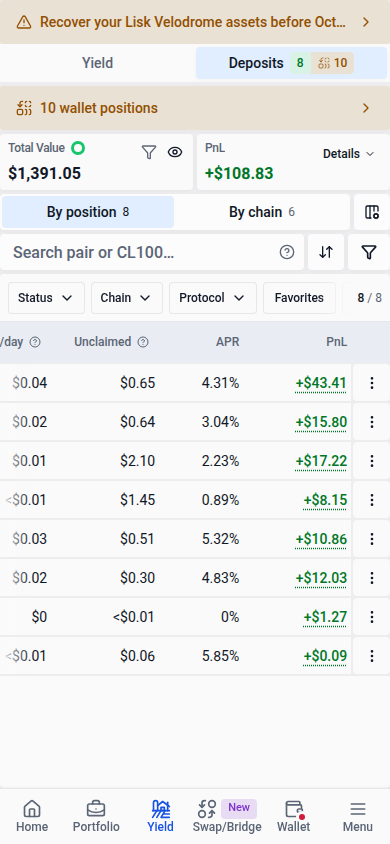Click the help icon in the search box

287,252
